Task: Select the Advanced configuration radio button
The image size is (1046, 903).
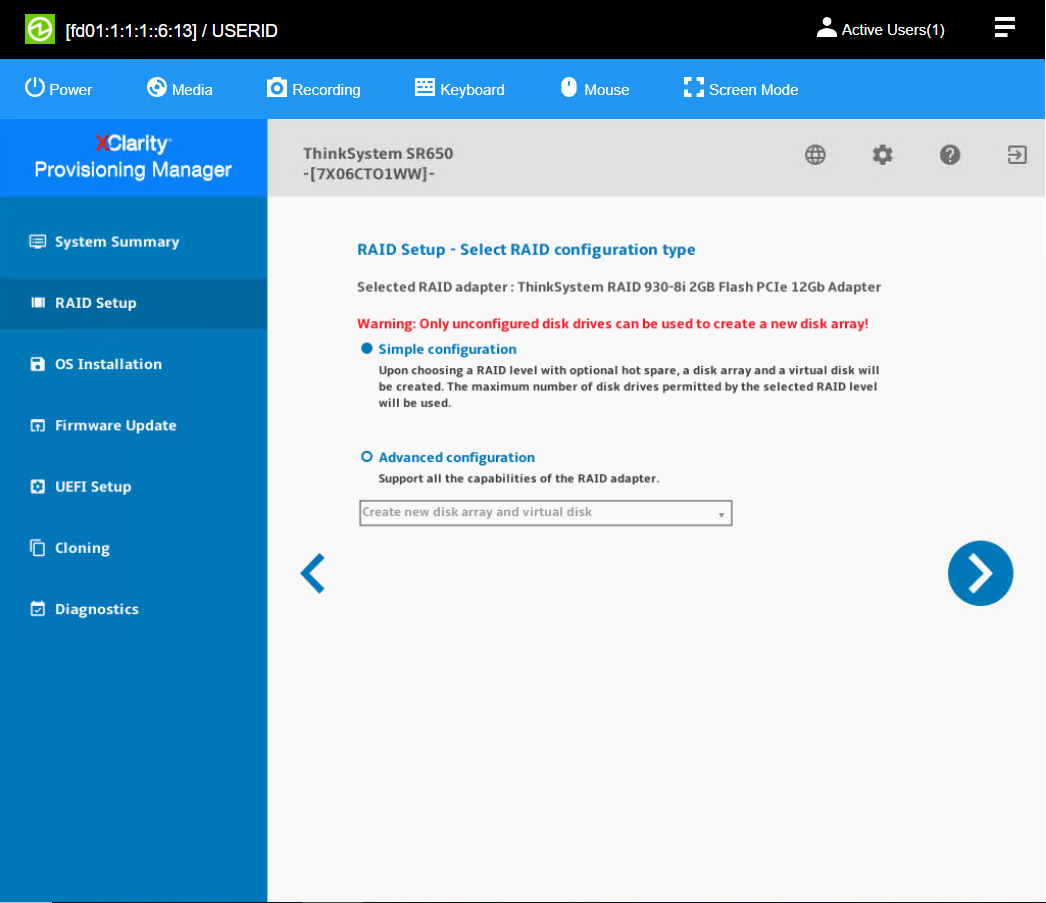Action: (x=367, y=457)
